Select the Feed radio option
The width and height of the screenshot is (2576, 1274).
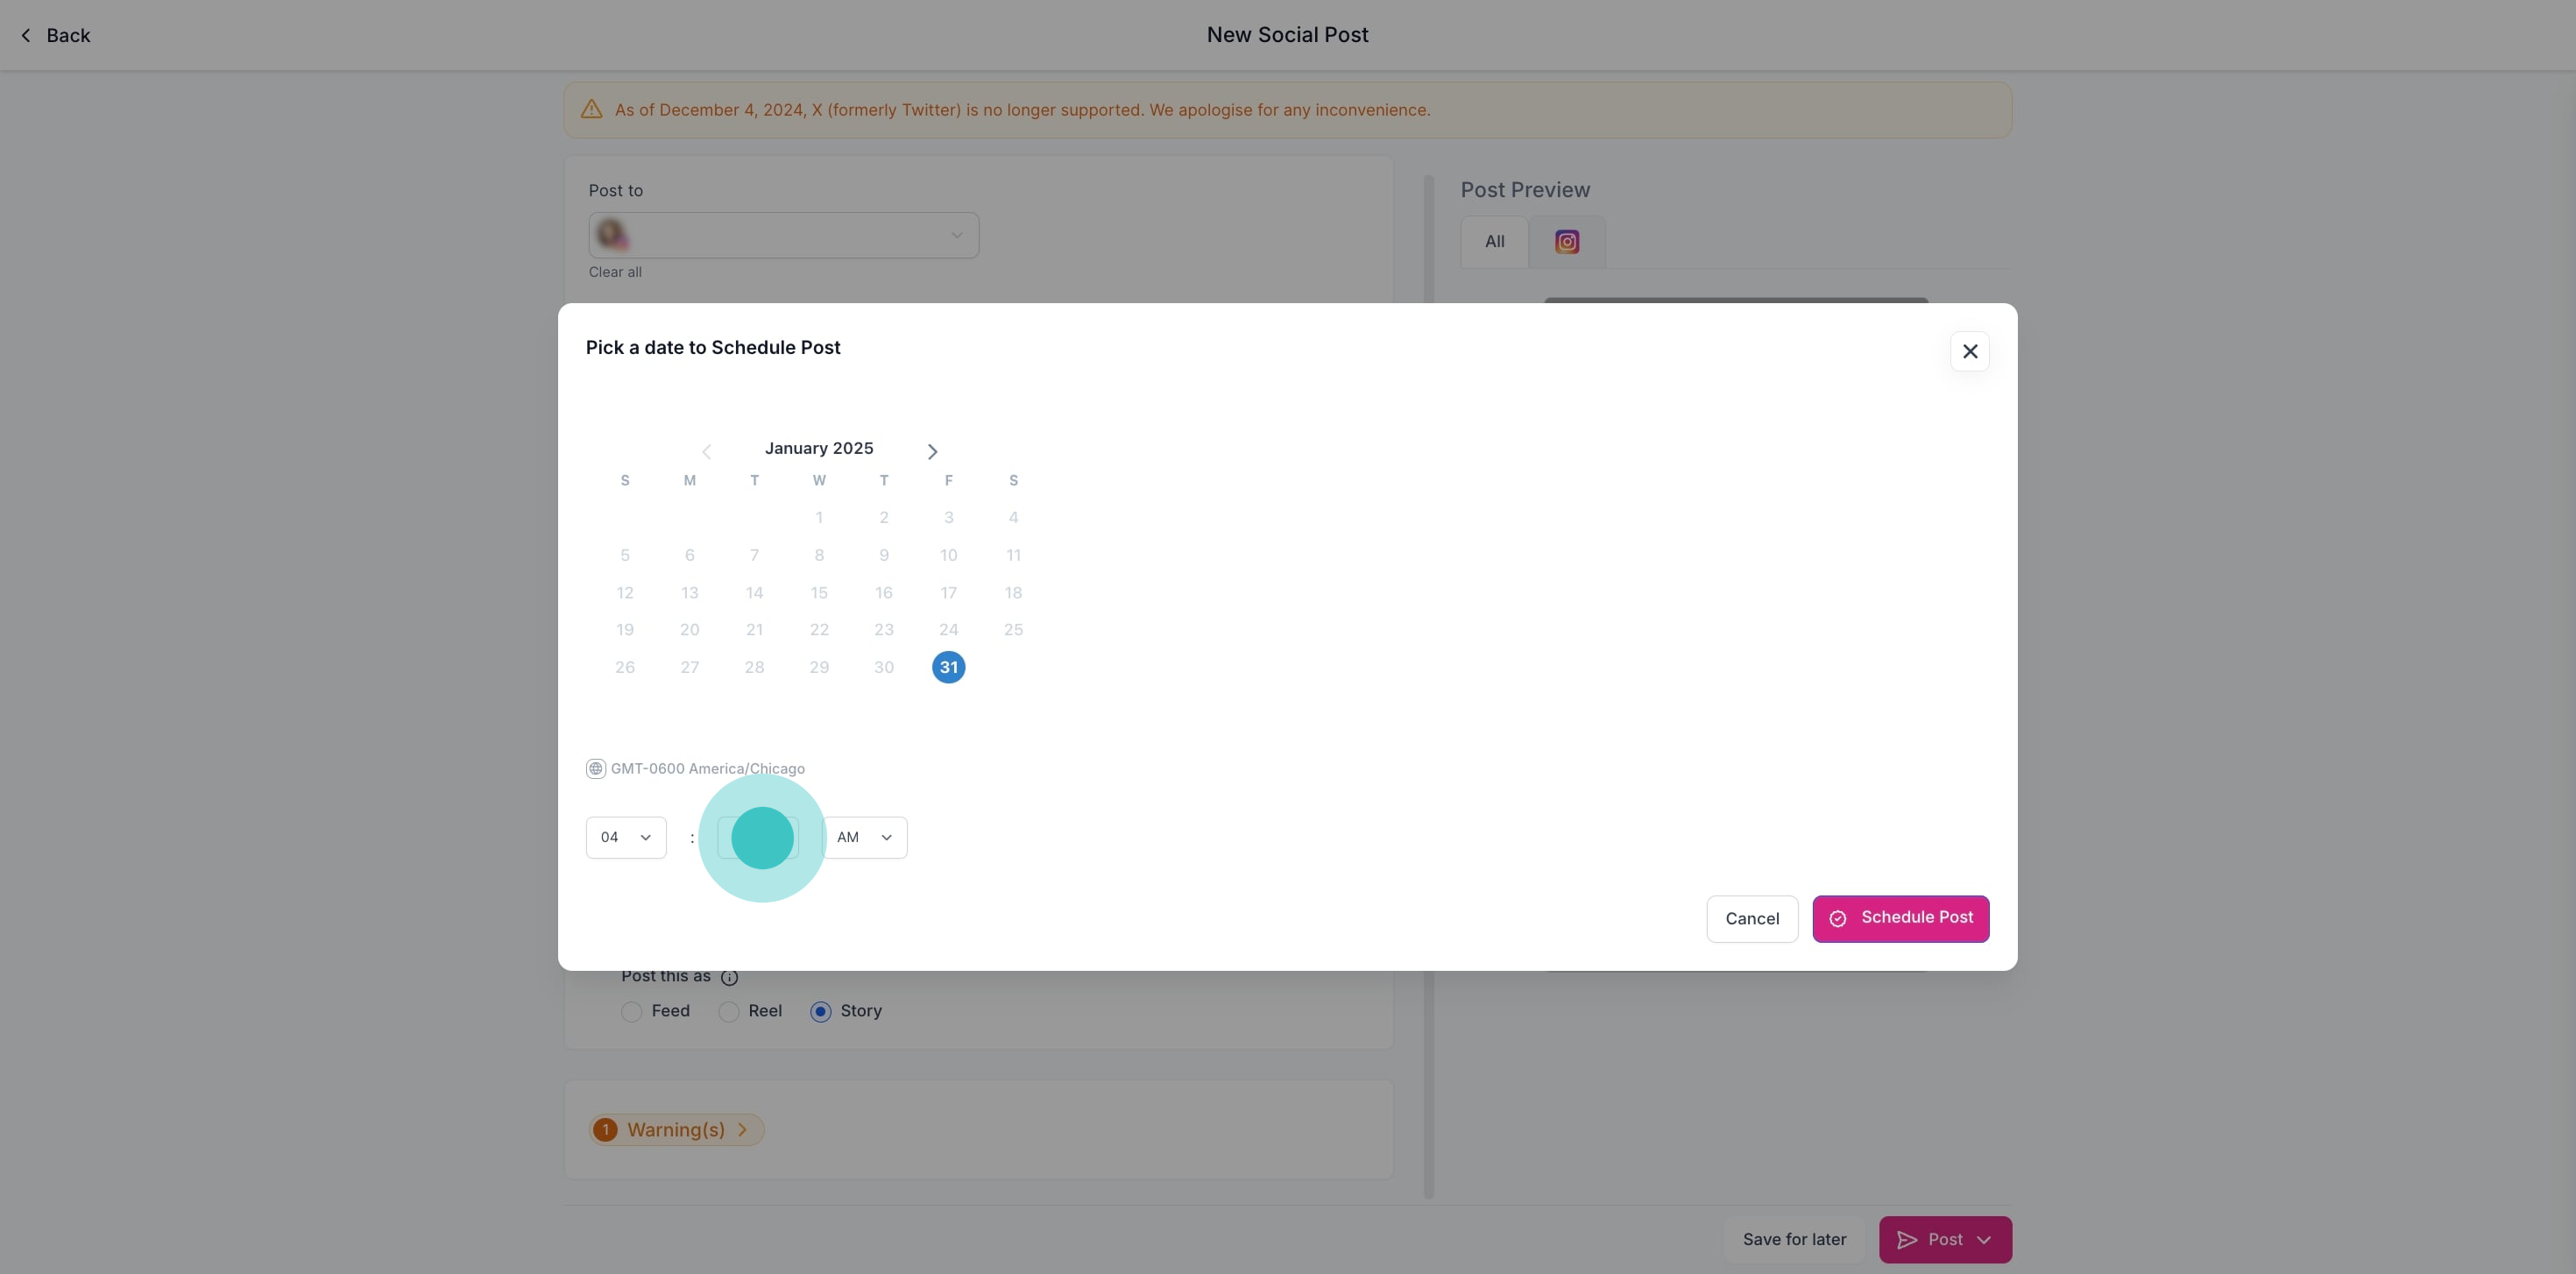click(631, 1011)
